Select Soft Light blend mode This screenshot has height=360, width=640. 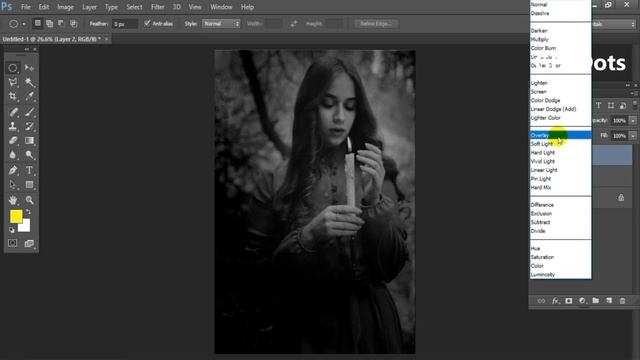pyautogui.click(x=560, y=144)
